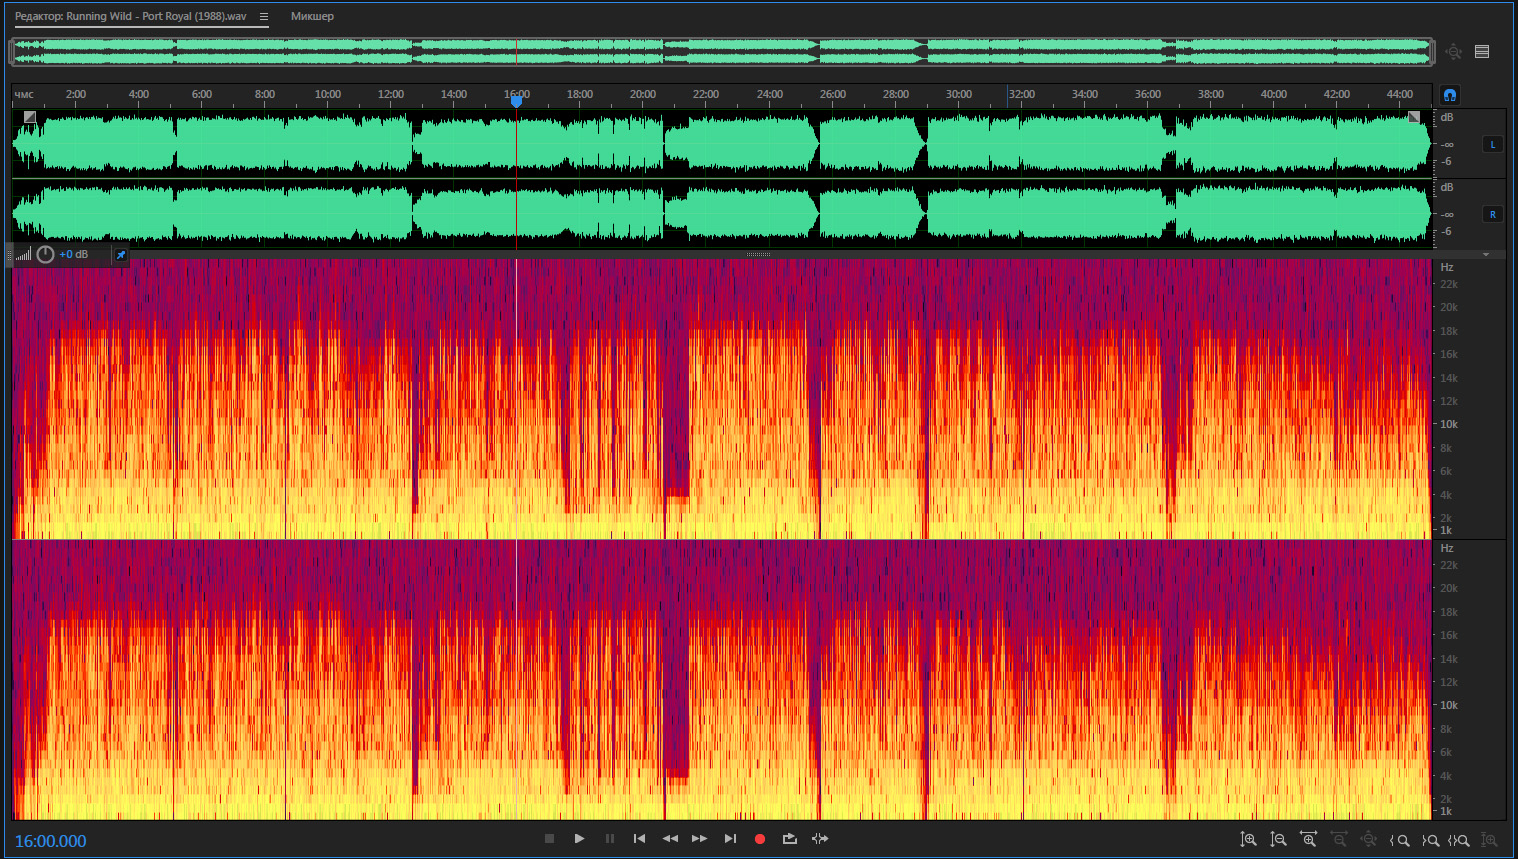The width and height of the screenshot is (1518, 859).
Task: Click the Play button in transport
Action: (579, 839)
